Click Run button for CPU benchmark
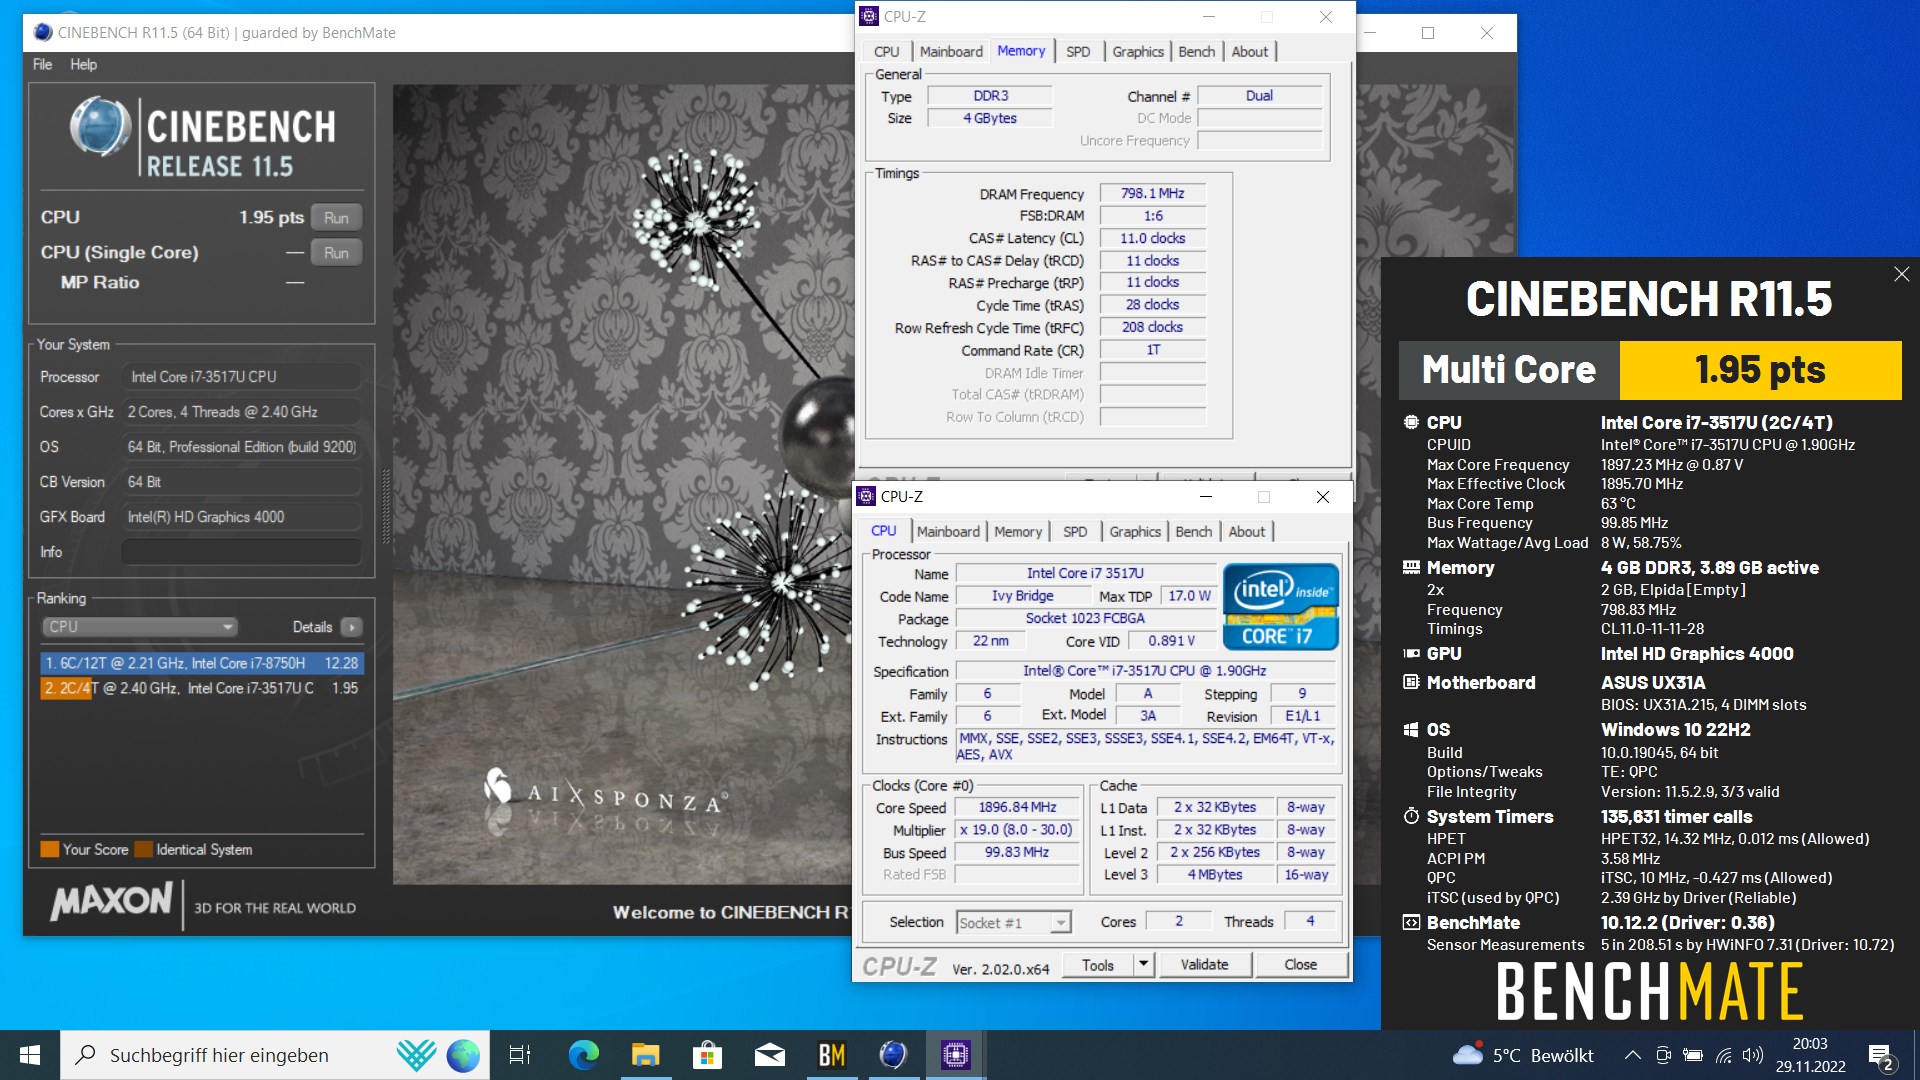Image resolution: width=1920 pixels, height=1080 pixels. pyautogui.click(x=336, y=218)
